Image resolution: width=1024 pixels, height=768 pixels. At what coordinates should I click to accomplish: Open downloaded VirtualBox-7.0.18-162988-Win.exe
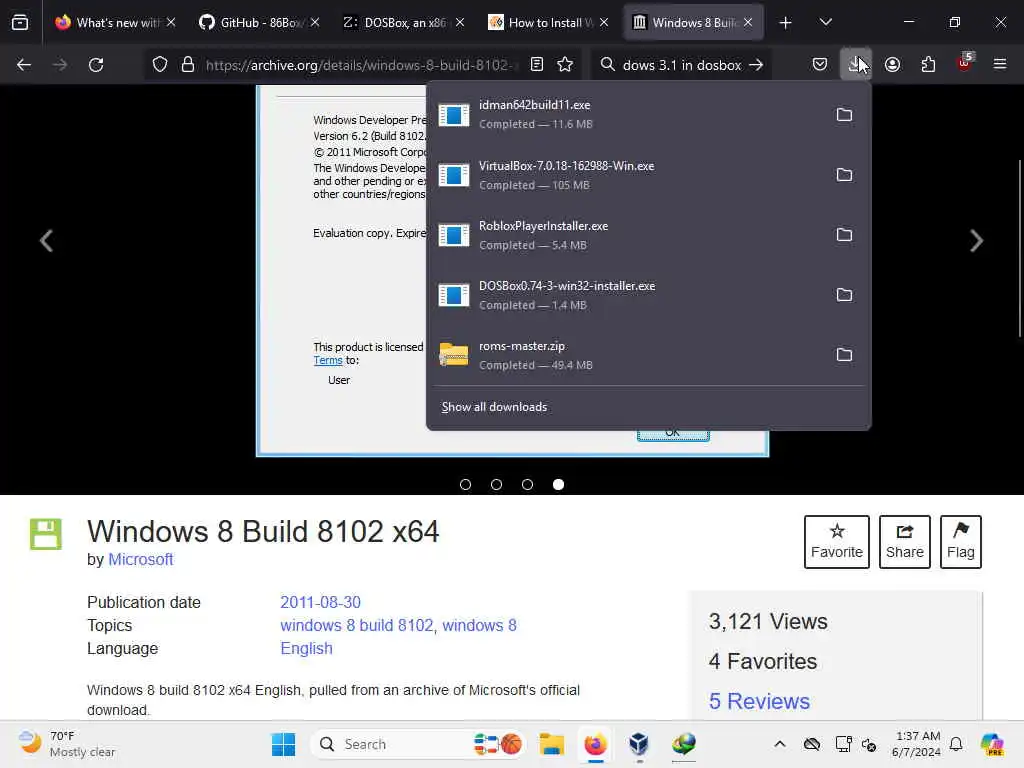pyautogui.click(x=627, y=175)
